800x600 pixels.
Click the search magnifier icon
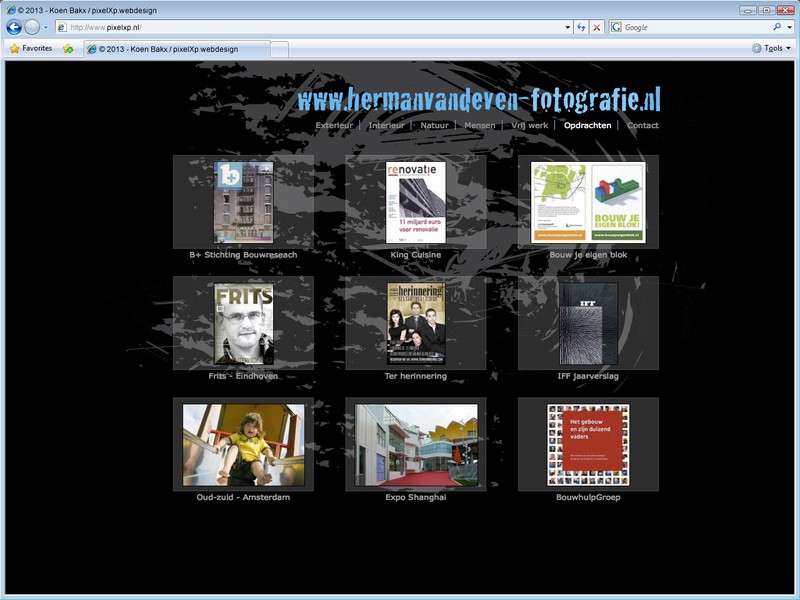(x=777, y=27)
